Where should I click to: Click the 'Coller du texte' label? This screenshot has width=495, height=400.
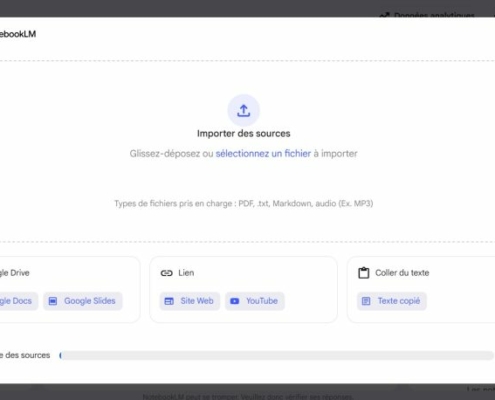click(x=402, y=273)
